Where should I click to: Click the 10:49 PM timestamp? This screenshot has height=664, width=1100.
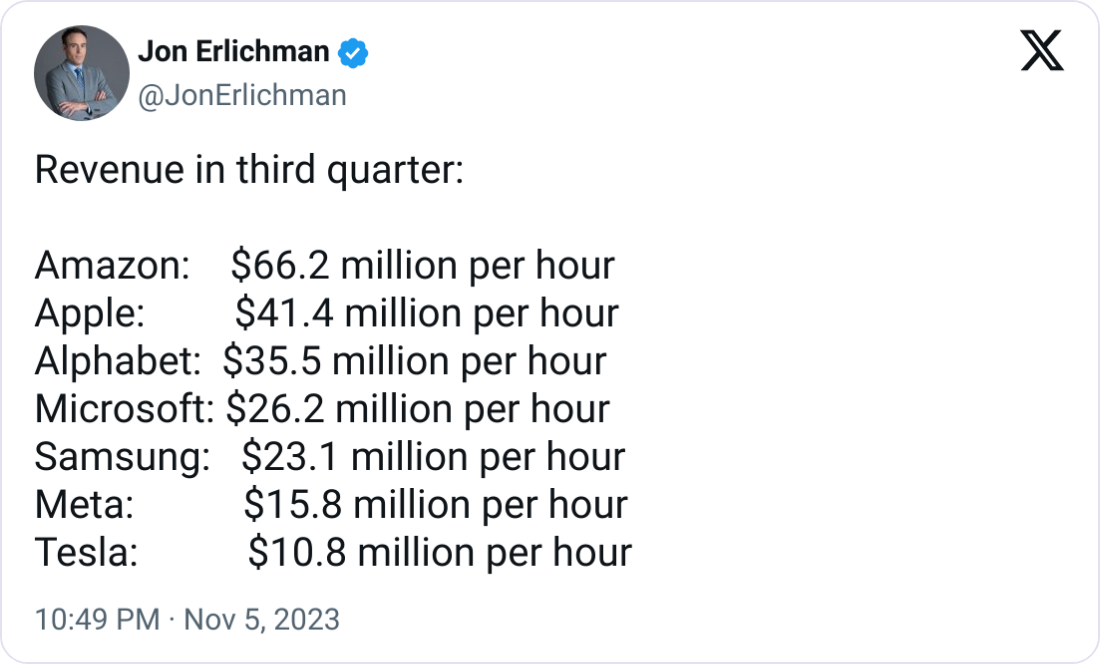pos(97,620)
